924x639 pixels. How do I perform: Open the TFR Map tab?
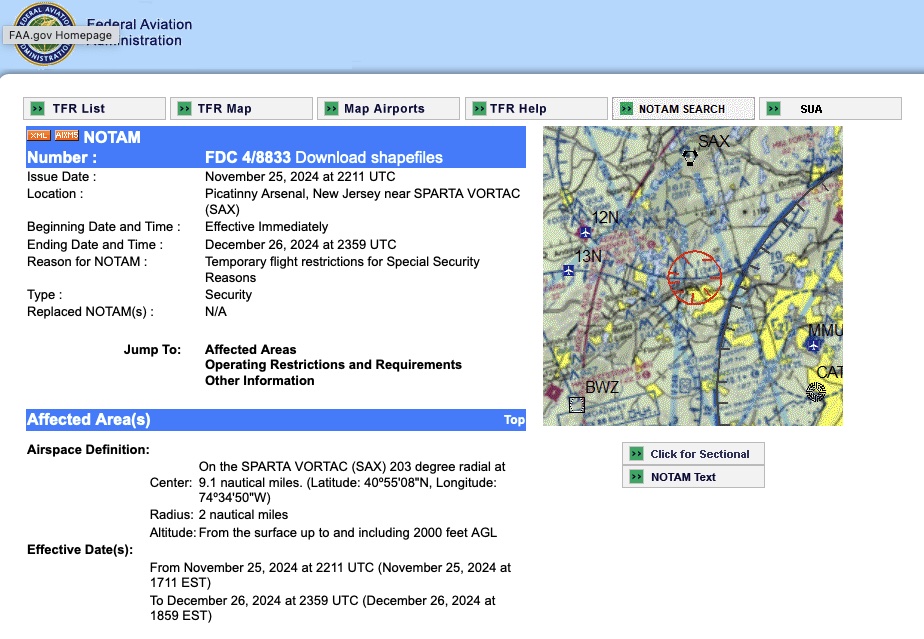point(240,109)
